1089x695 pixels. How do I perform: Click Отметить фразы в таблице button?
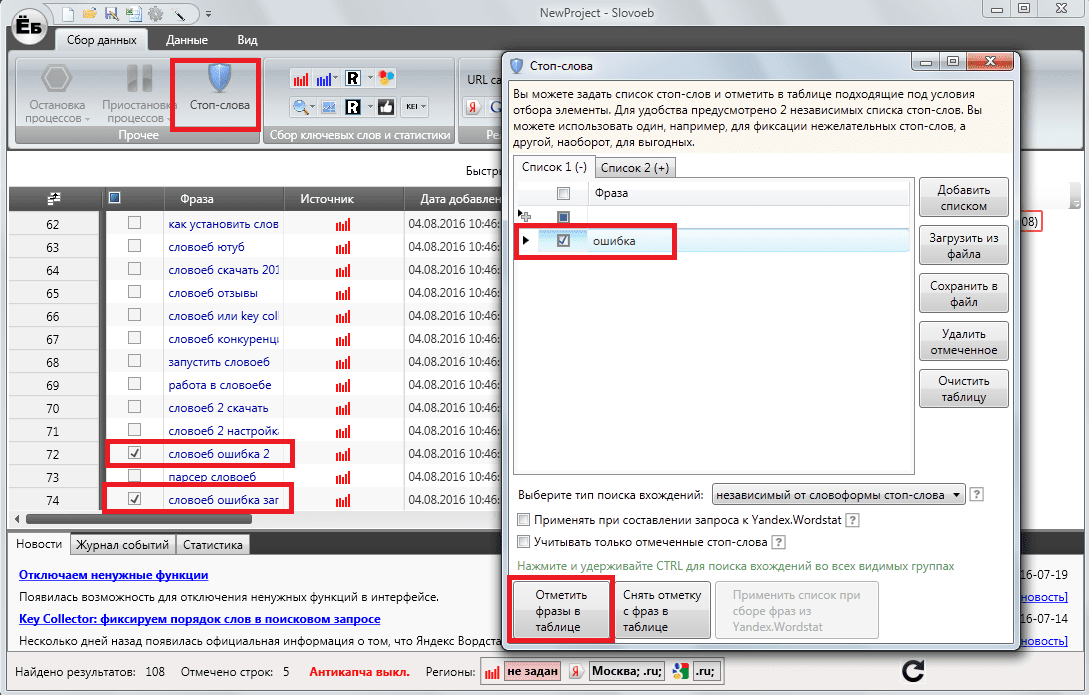[x=561, y=610]
